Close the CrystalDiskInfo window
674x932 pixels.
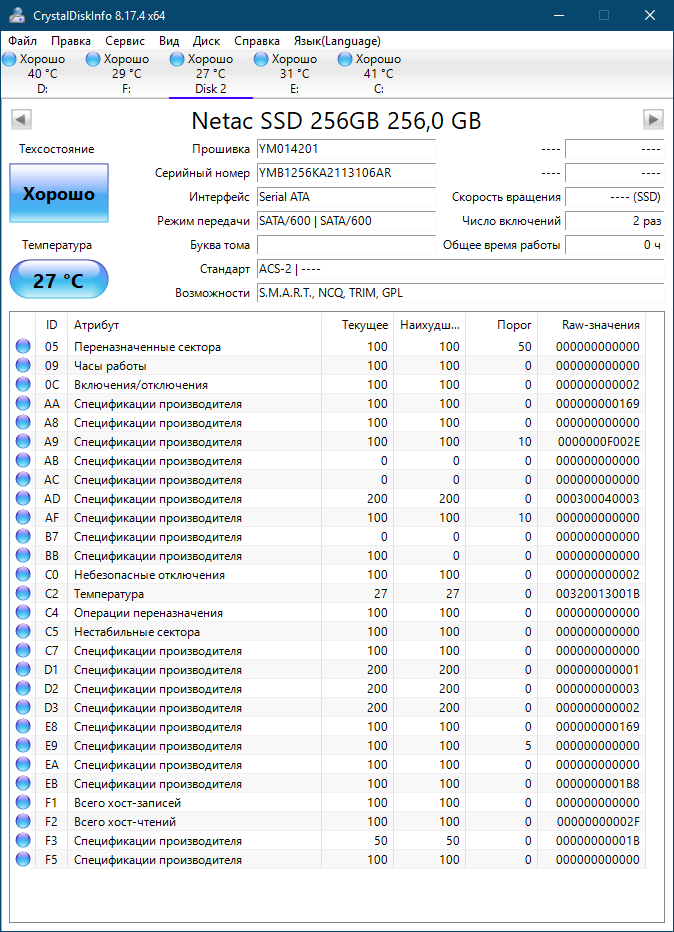pos(650,15)
